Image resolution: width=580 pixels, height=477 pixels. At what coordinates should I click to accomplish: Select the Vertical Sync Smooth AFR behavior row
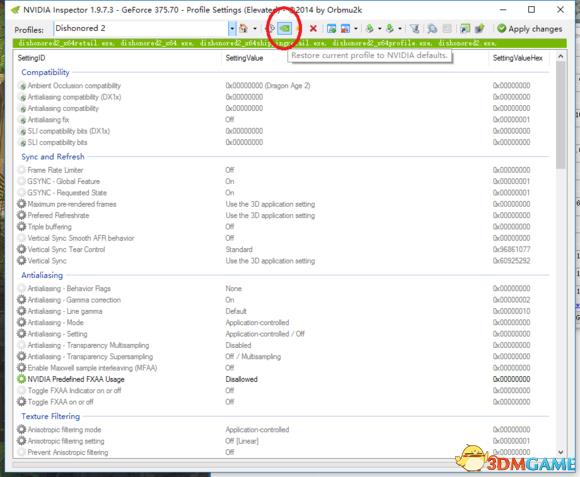(284, 238)
